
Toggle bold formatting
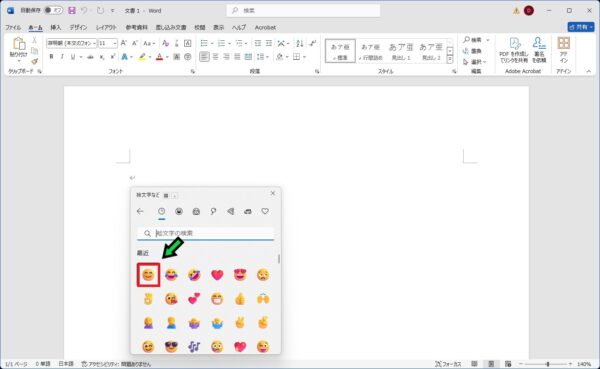click(51, 57)
